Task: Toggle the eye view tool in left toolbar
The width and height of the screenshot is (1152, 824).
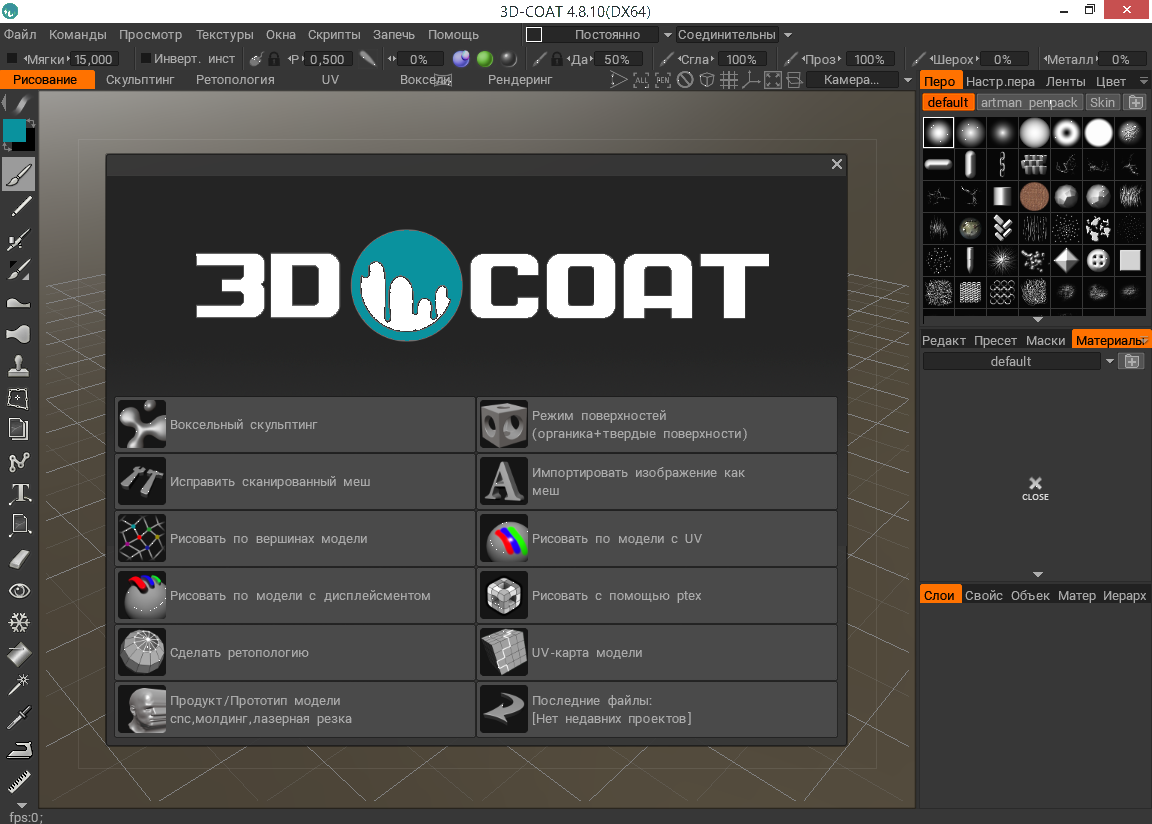Action: (18, 591)
